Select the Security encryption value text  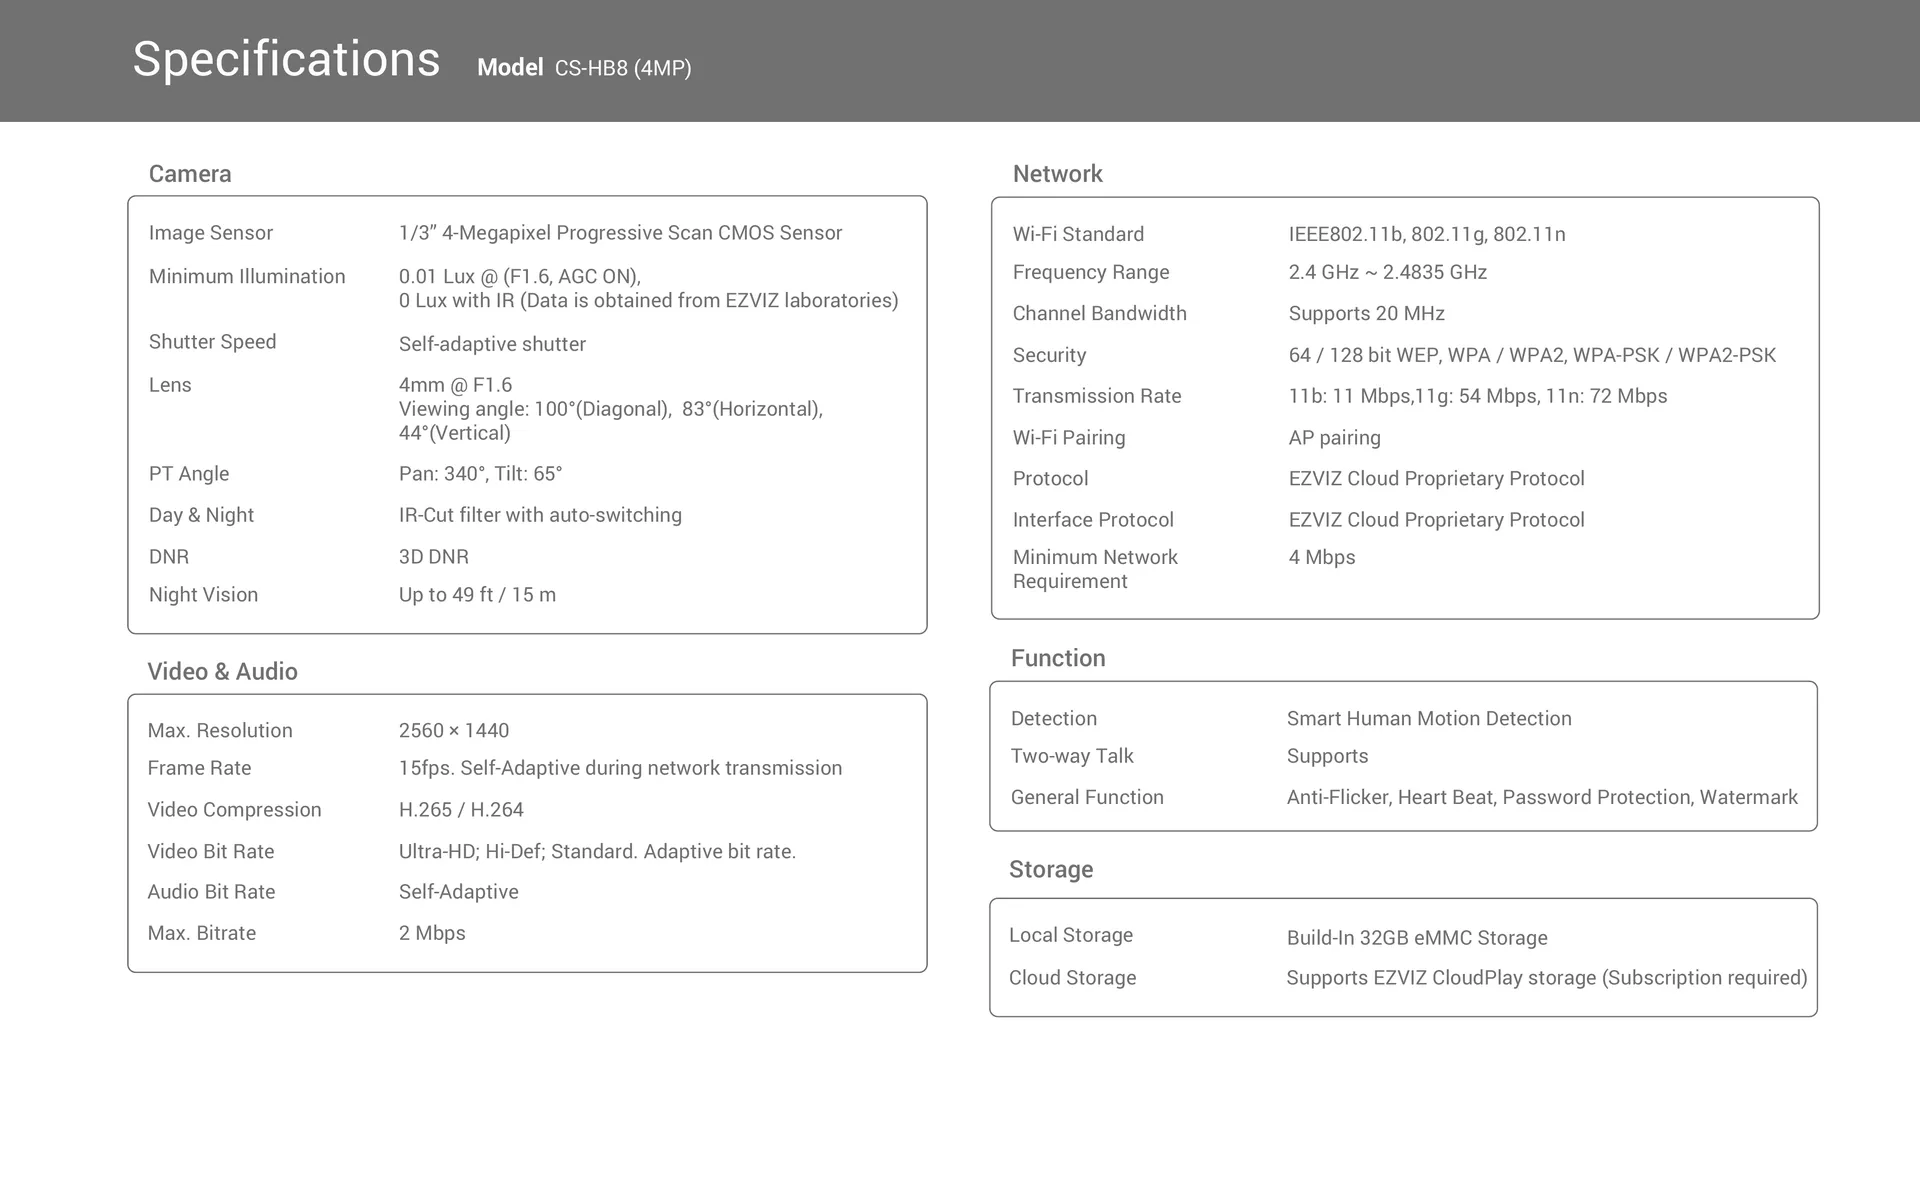1531,355
